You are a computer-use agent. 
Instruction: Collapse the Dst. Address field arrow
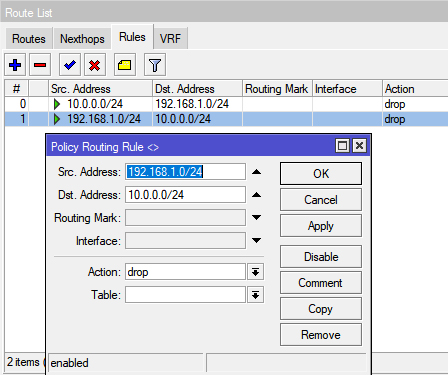(256, 195)
